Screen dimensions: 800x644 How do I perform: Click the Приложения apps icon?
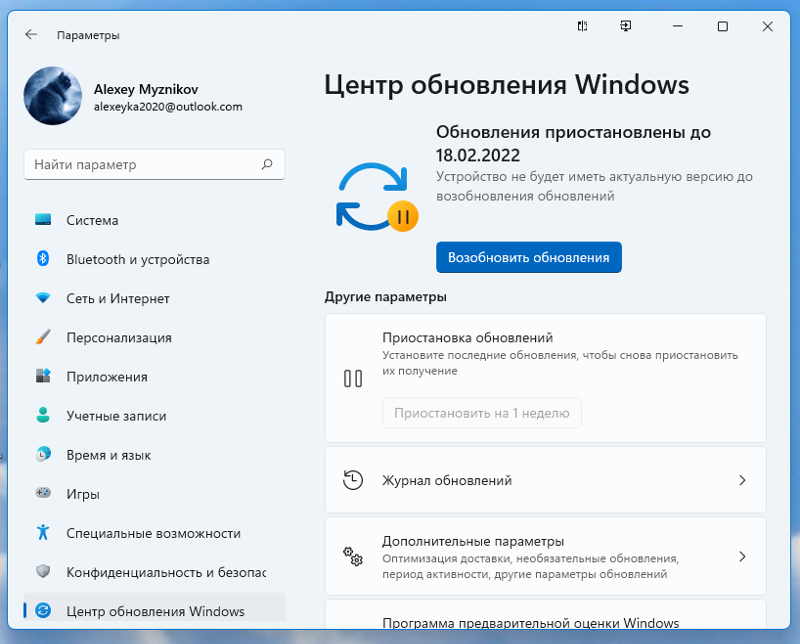pyautogui.click(x=43, y=376)
